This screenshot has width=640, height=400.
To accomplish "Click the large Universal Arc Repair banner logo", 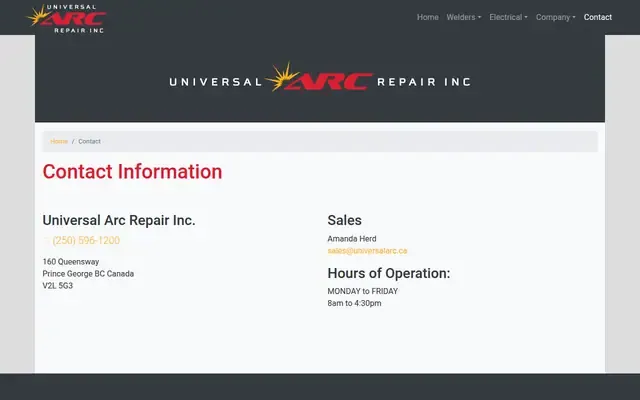I will click(x=320, y=77).
